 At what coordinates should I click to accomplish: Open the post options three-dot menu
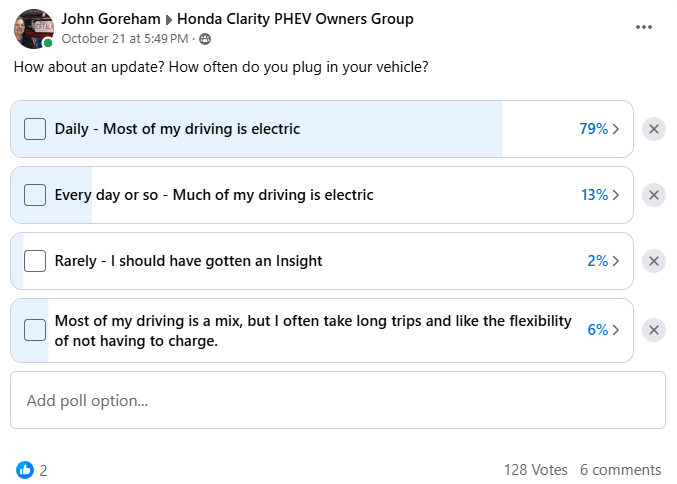pos(644,27)
